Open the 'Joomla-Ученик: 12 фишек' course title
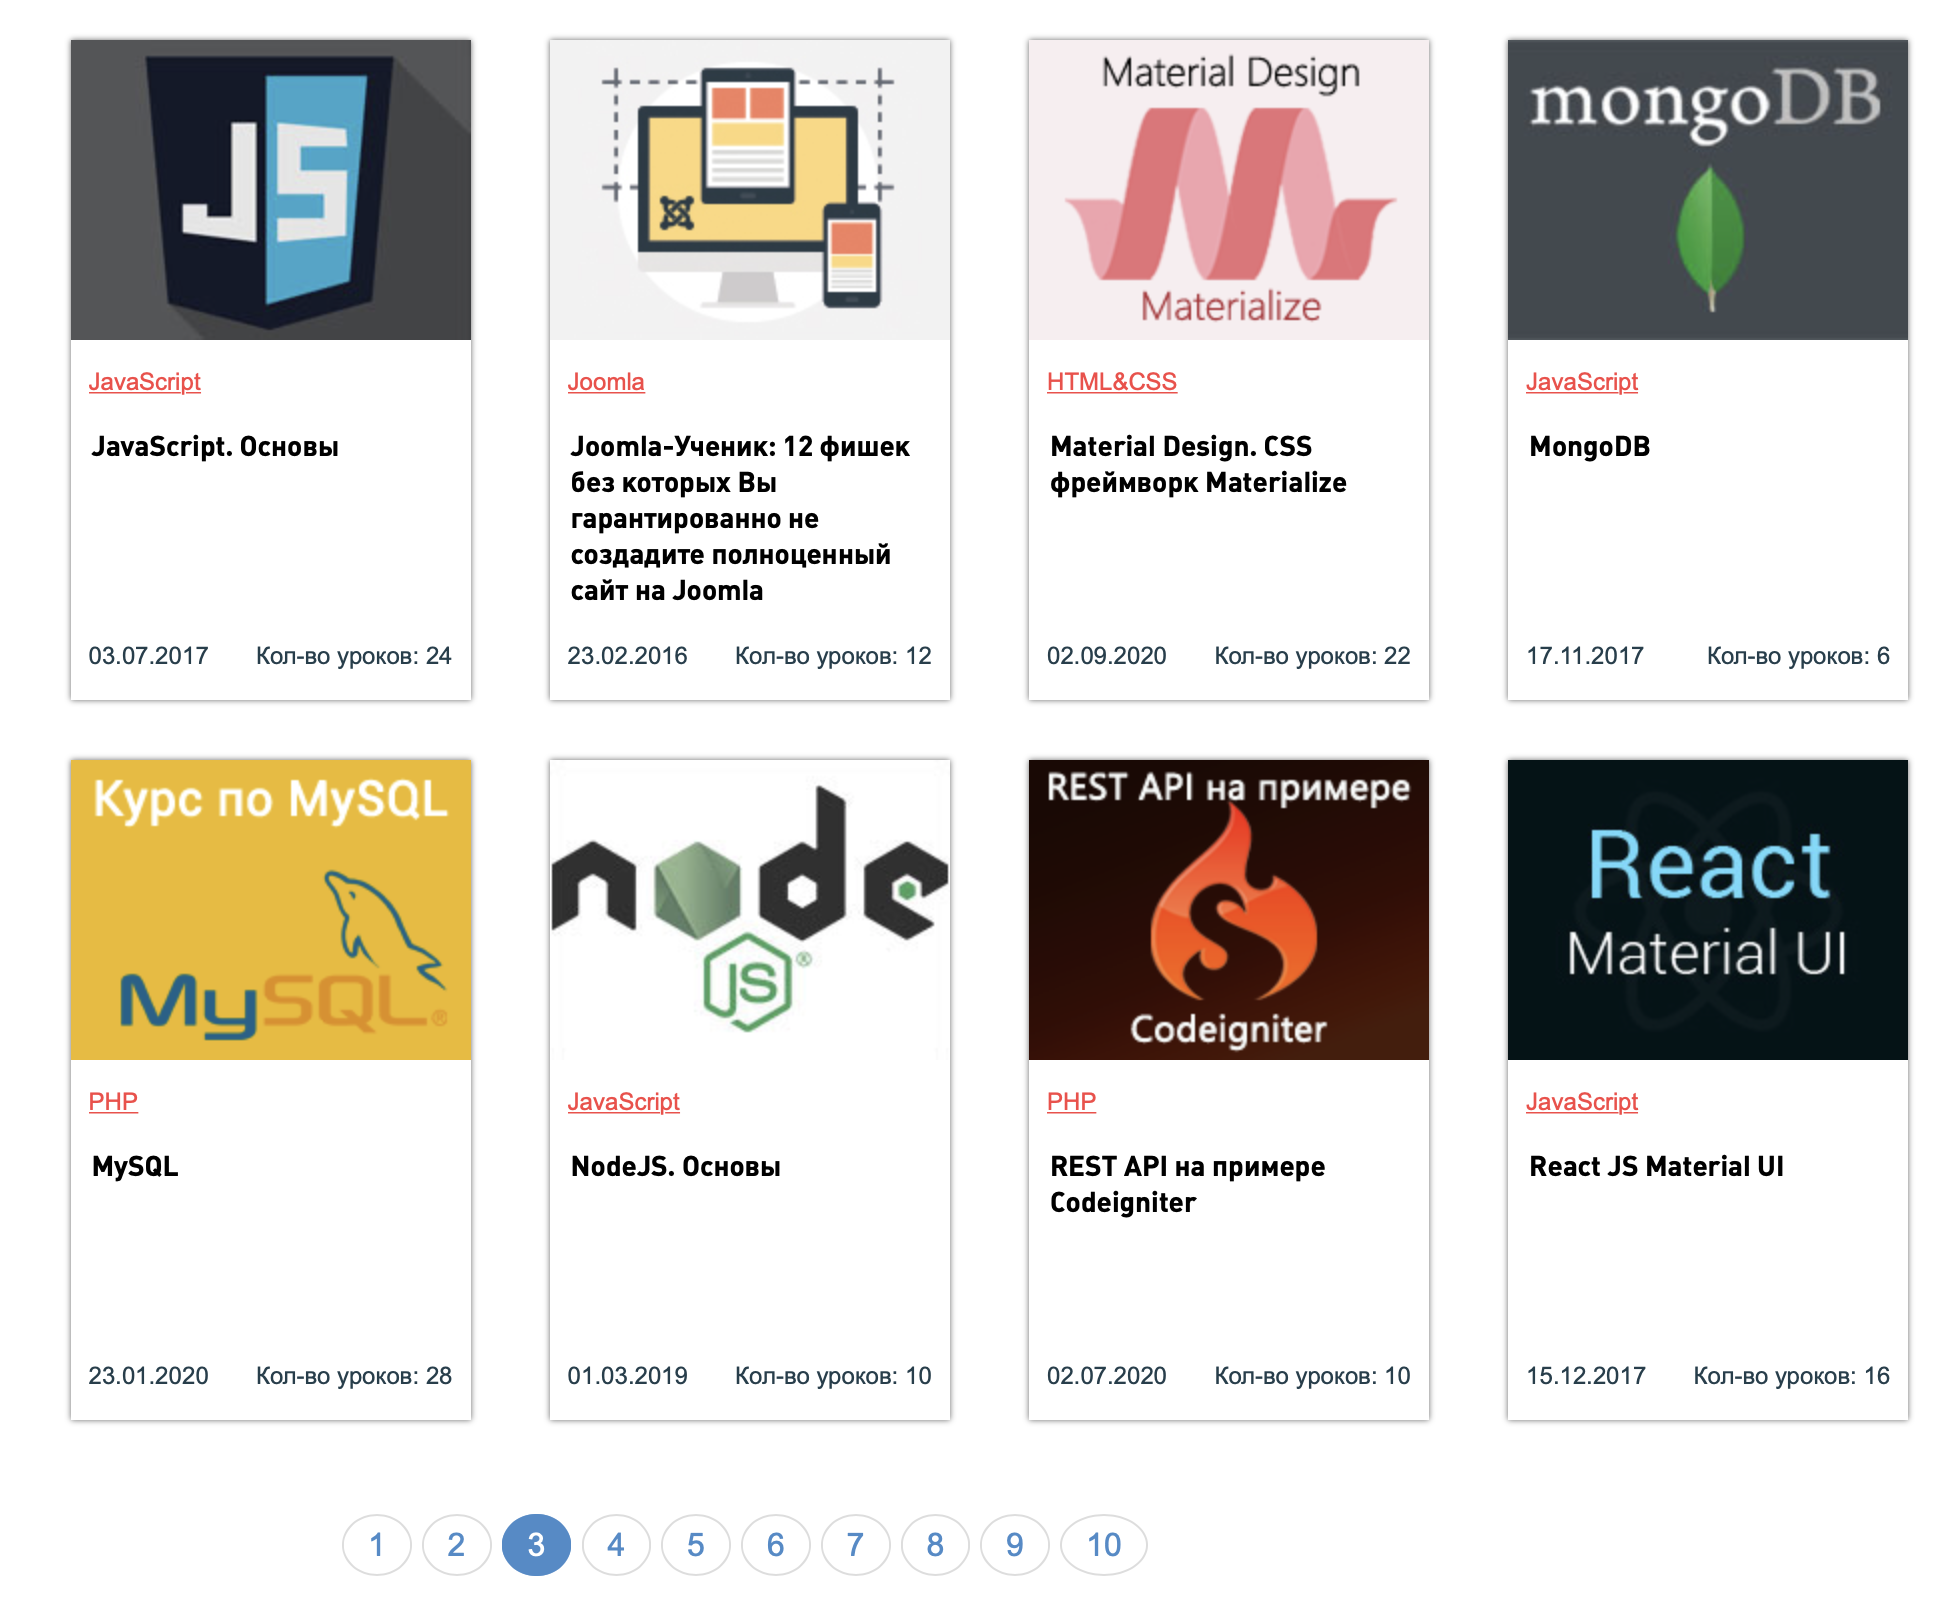Screen dimensions: 1960x1600 click(740, 519)
